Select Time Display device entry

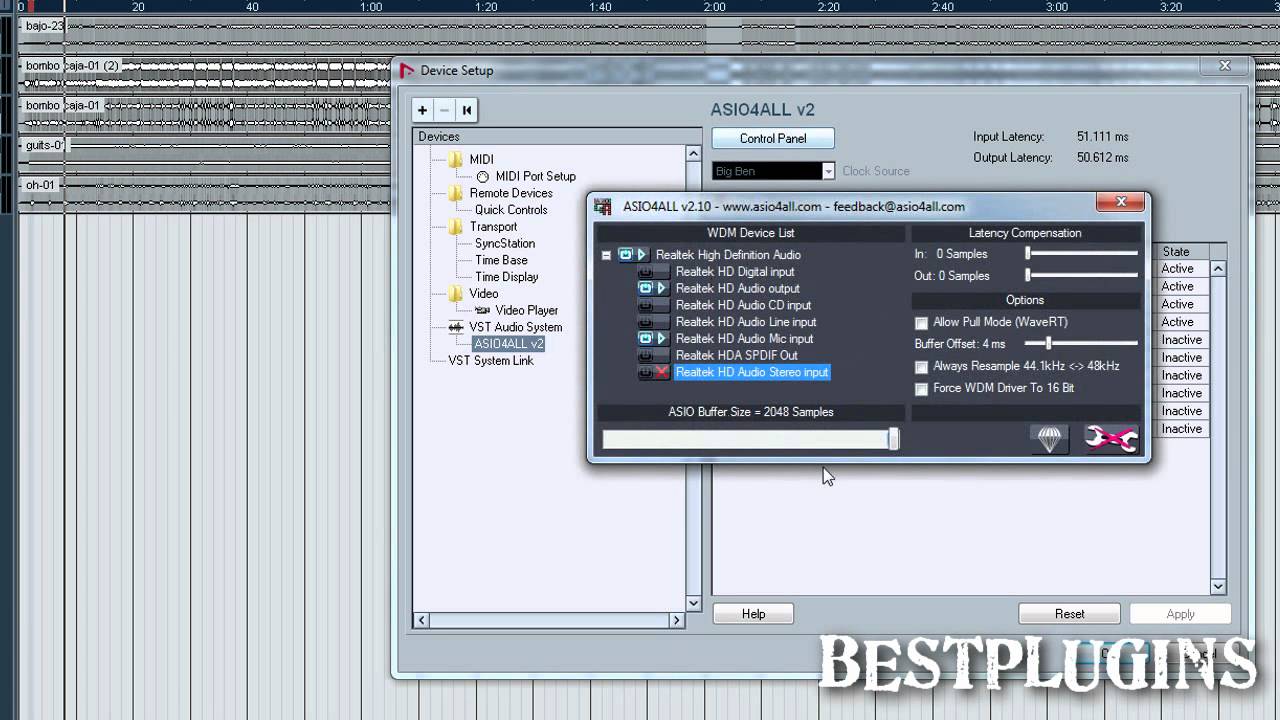point(506,277)
